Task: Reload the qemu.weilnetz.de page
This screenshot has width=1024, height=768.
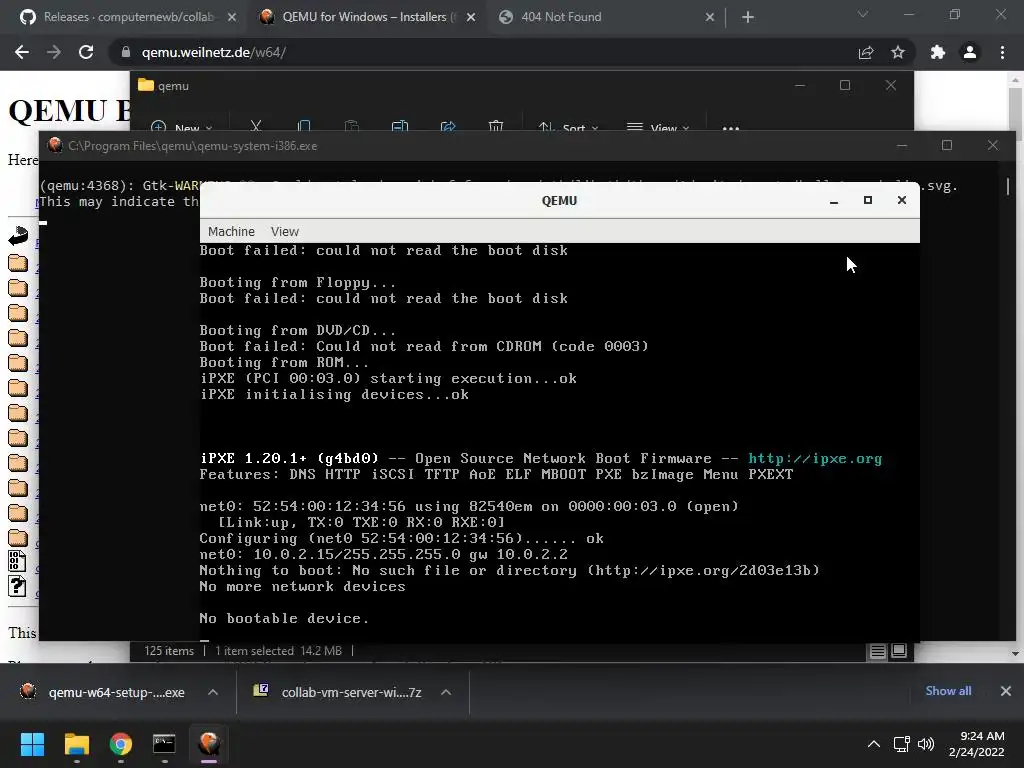Action: pyautogui.click(x=86, y=52)
